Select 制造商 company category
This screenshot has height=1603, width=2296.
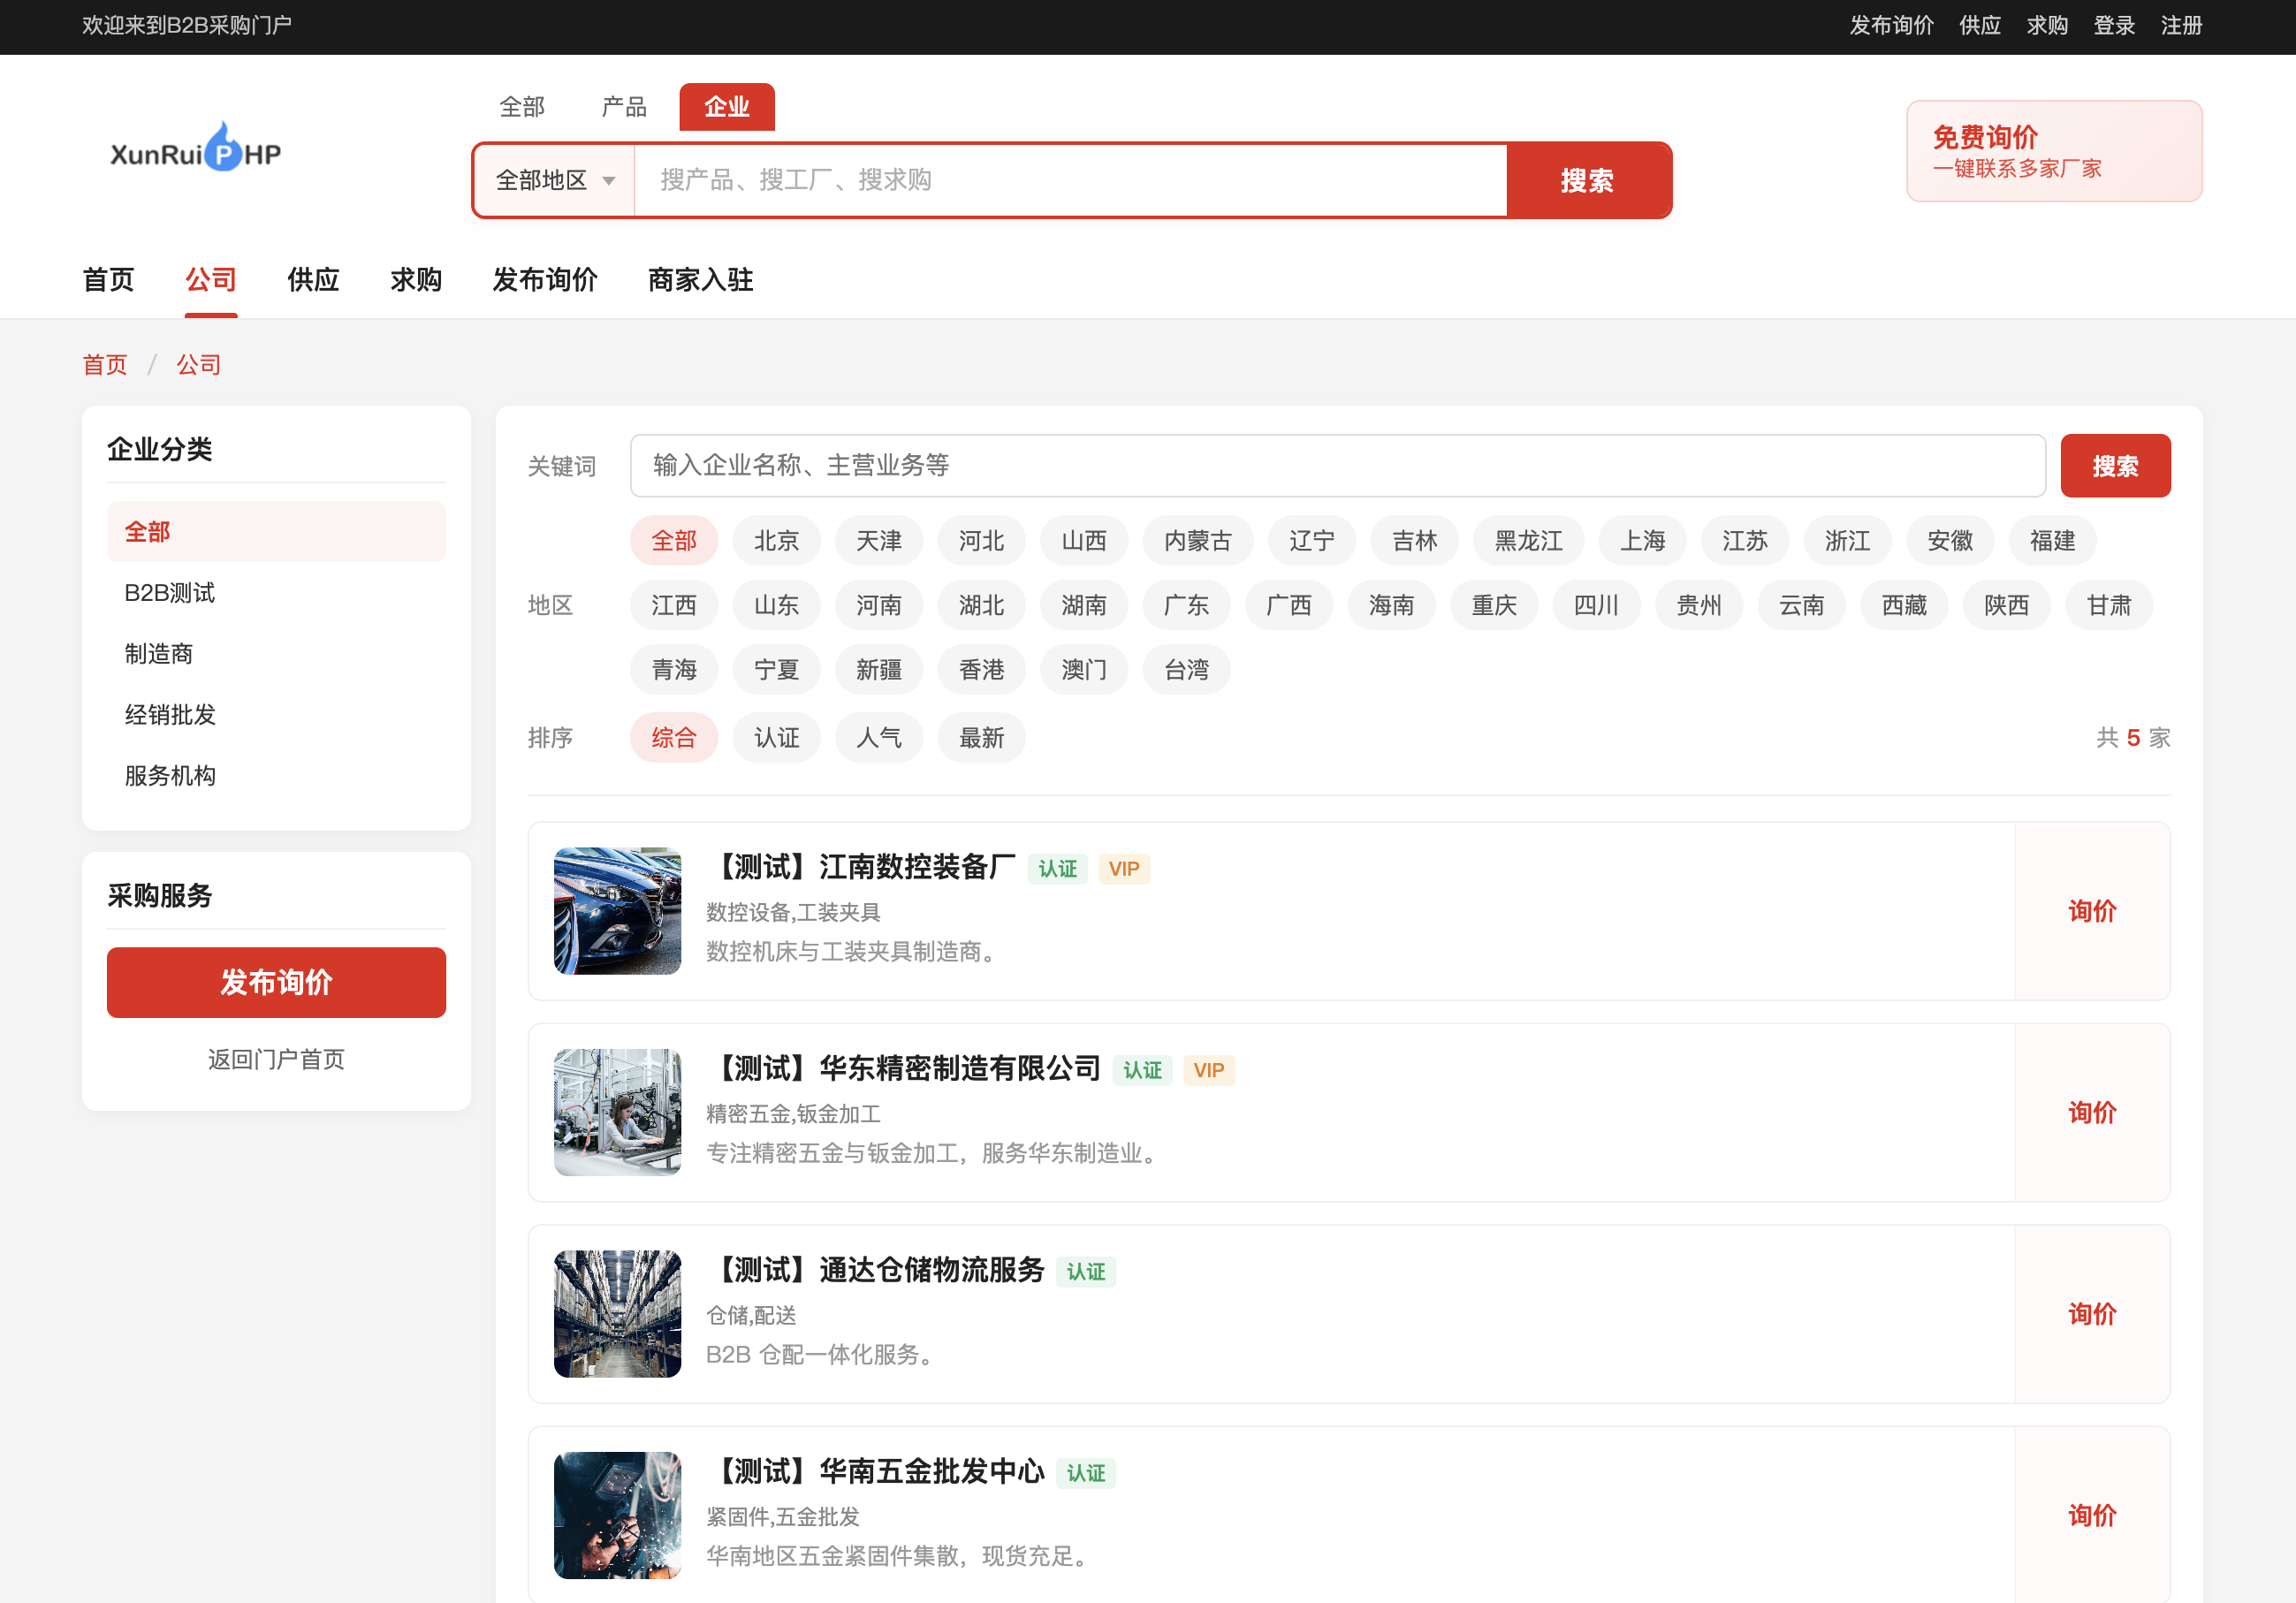click(276, 654)
